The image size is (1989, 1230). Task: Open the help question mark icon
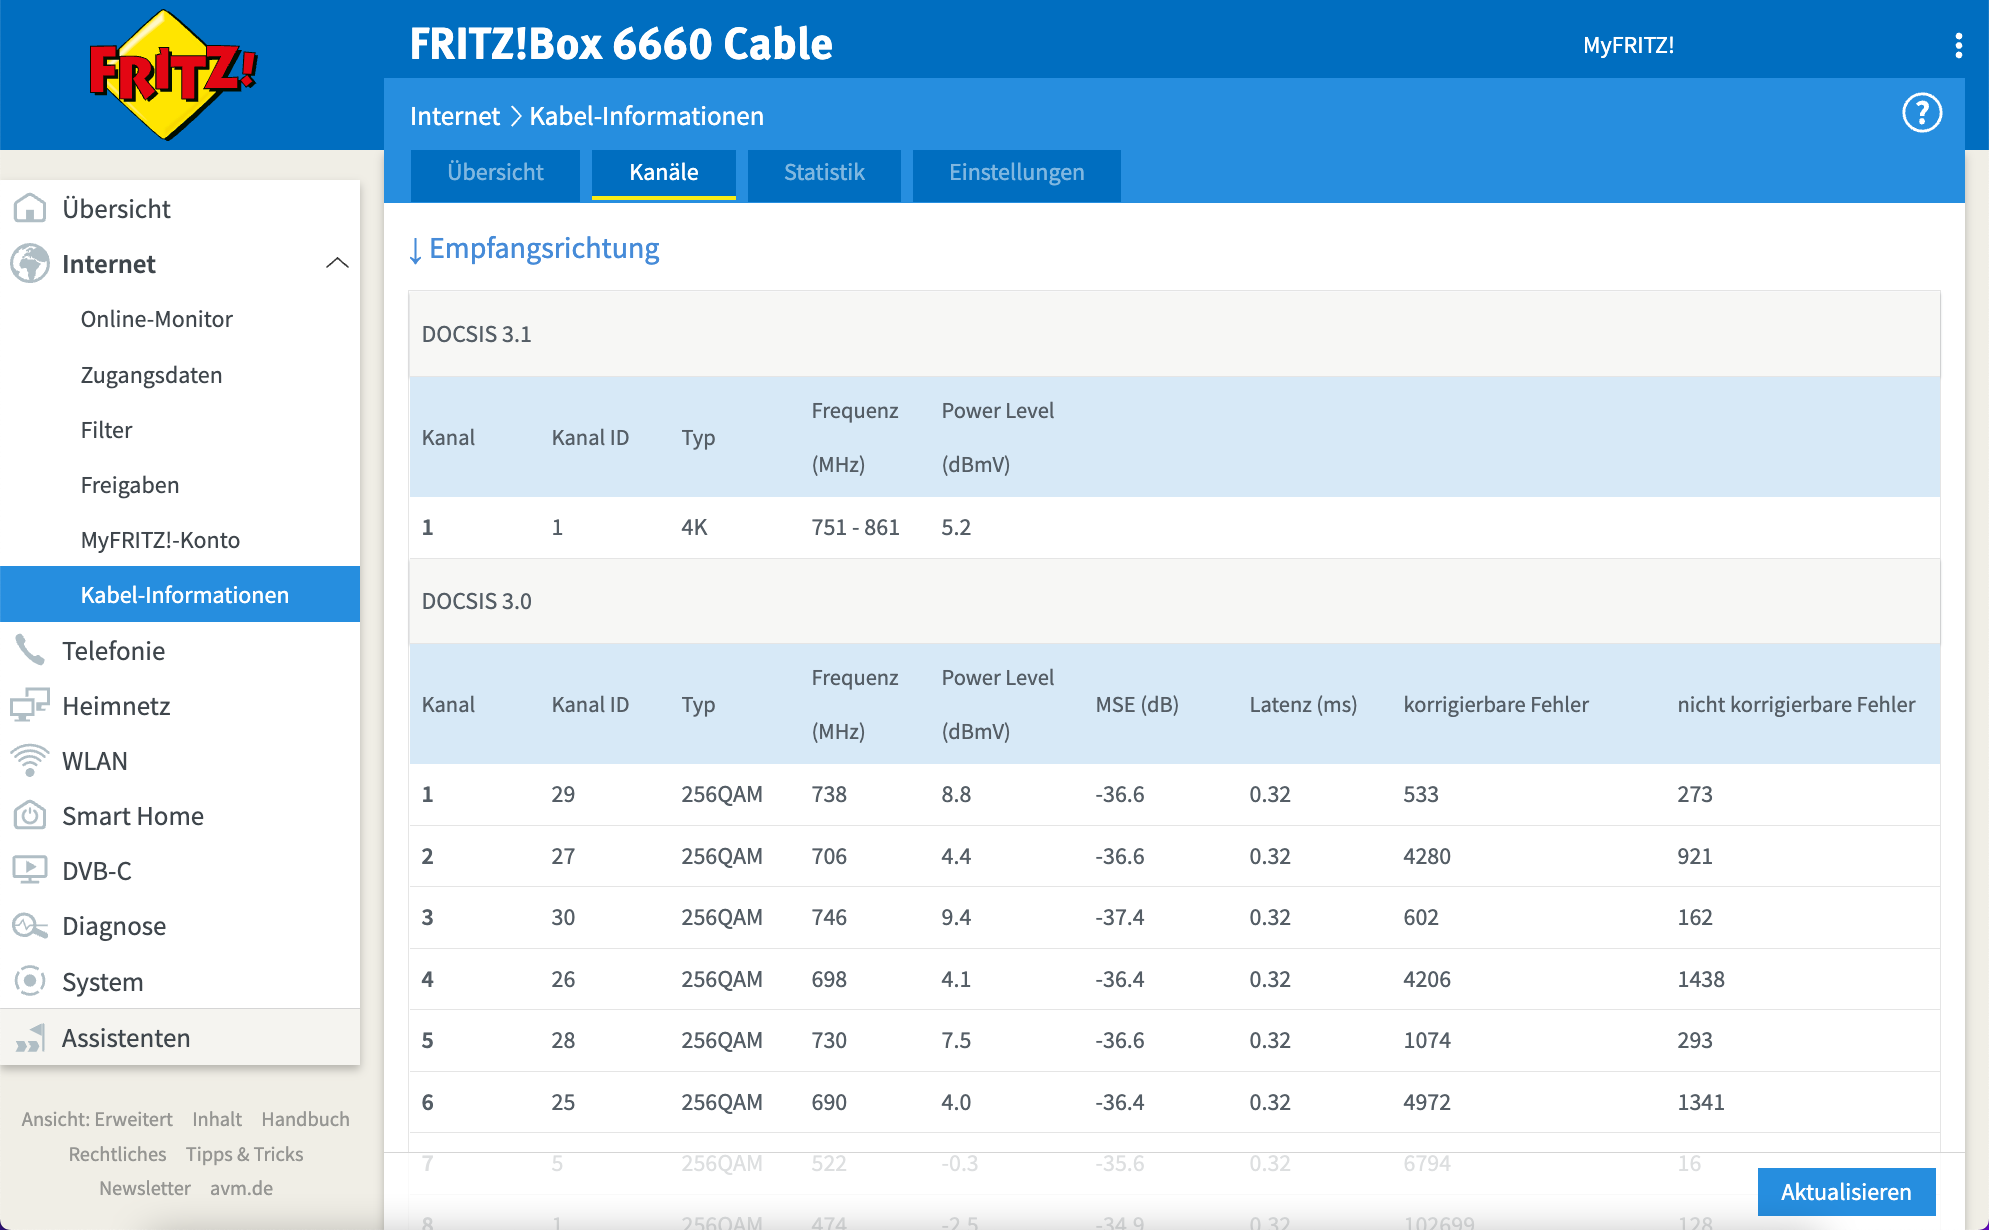[x=1921, y=113]
